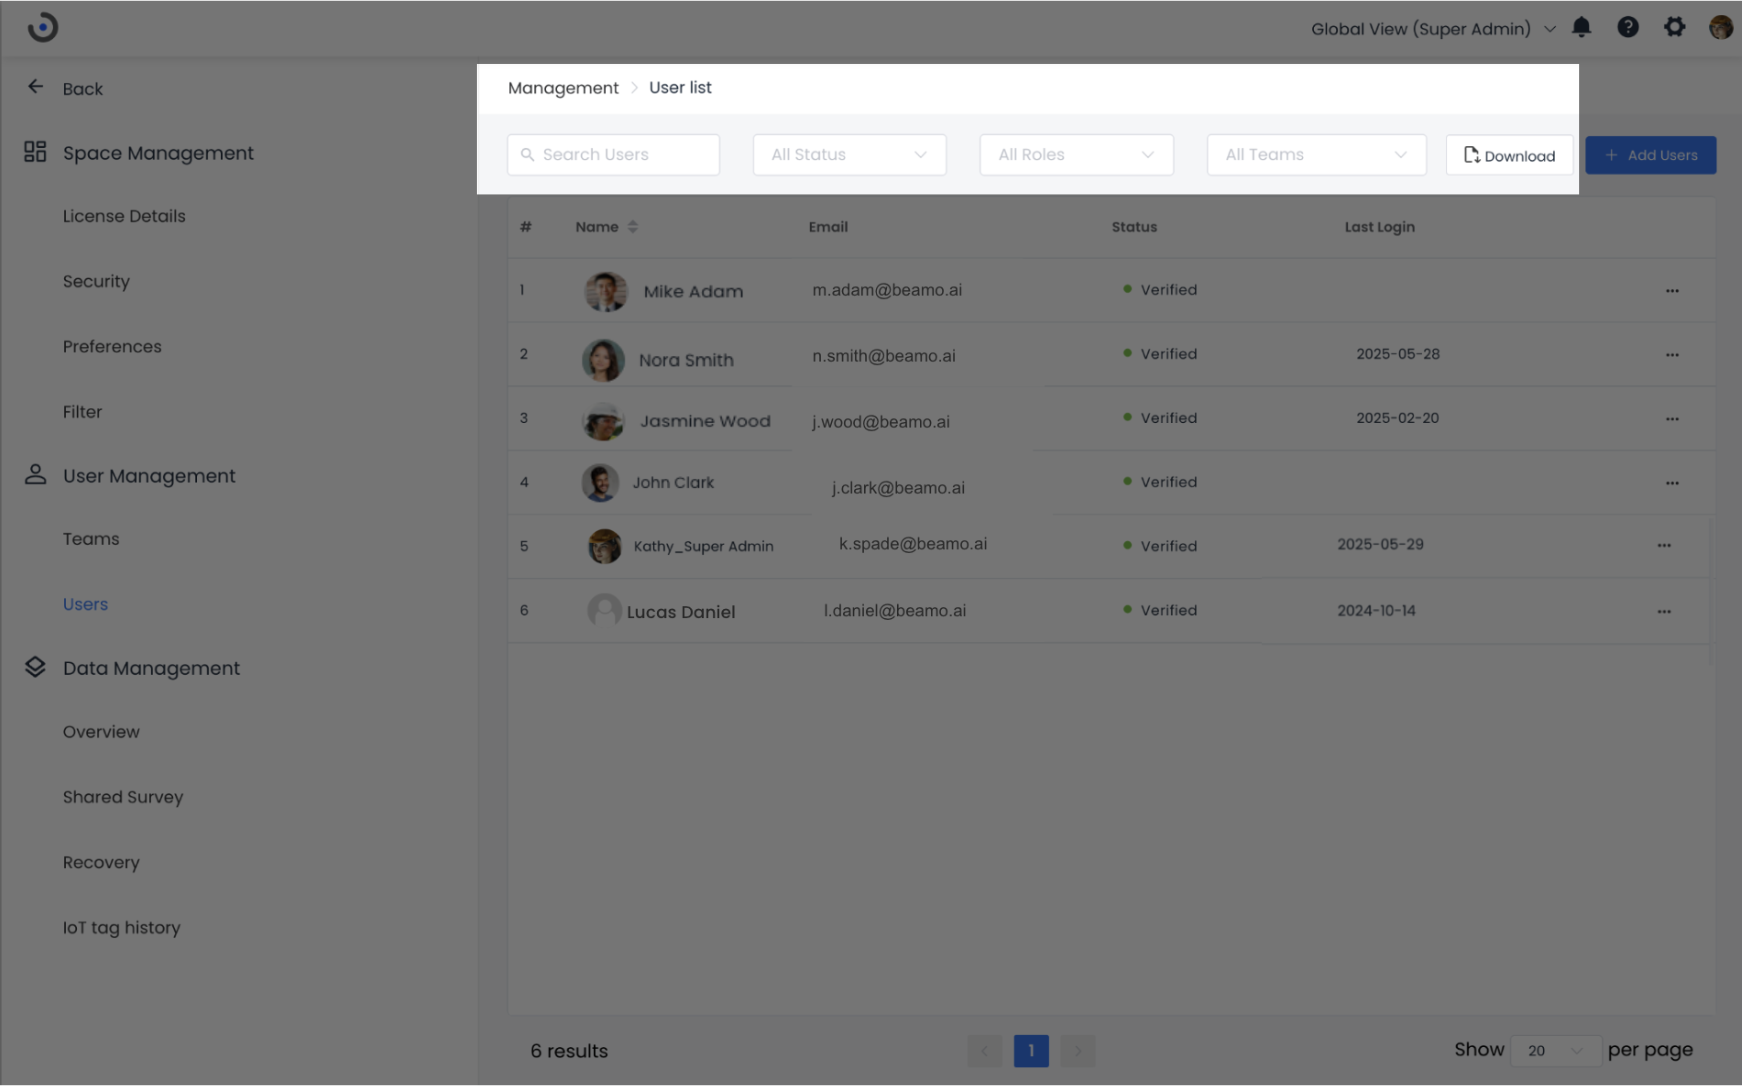Open Overview under Data Management
Image resolution: width=1742 pixels, height=1086 pixels.
pos(101,732)
